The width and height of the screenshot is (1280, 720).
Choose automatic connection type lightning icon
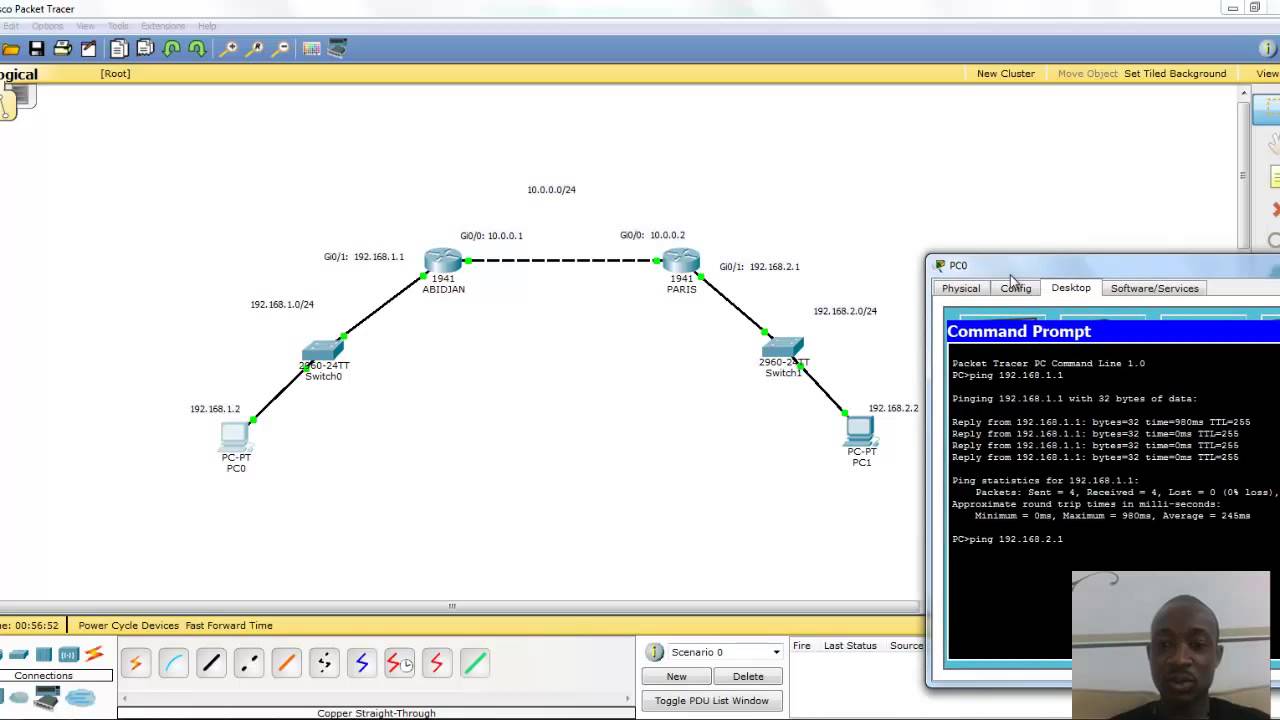point(136,662)
